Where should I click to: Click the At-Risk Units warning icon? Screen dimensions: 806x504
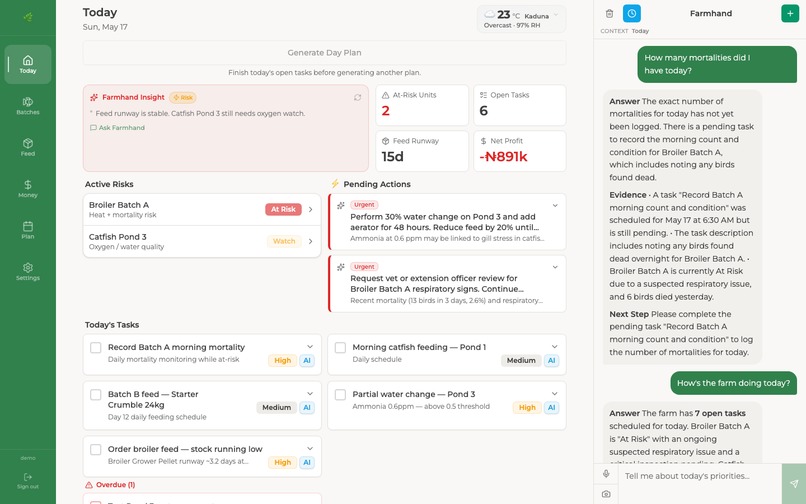click(x=386, y=95)
